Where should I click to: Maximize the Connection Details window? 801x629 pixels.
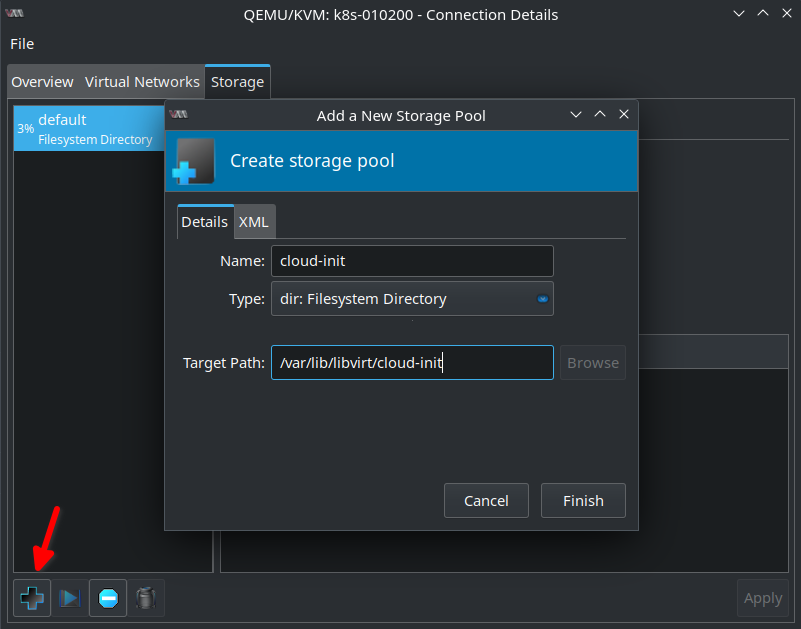click(763, 13)
